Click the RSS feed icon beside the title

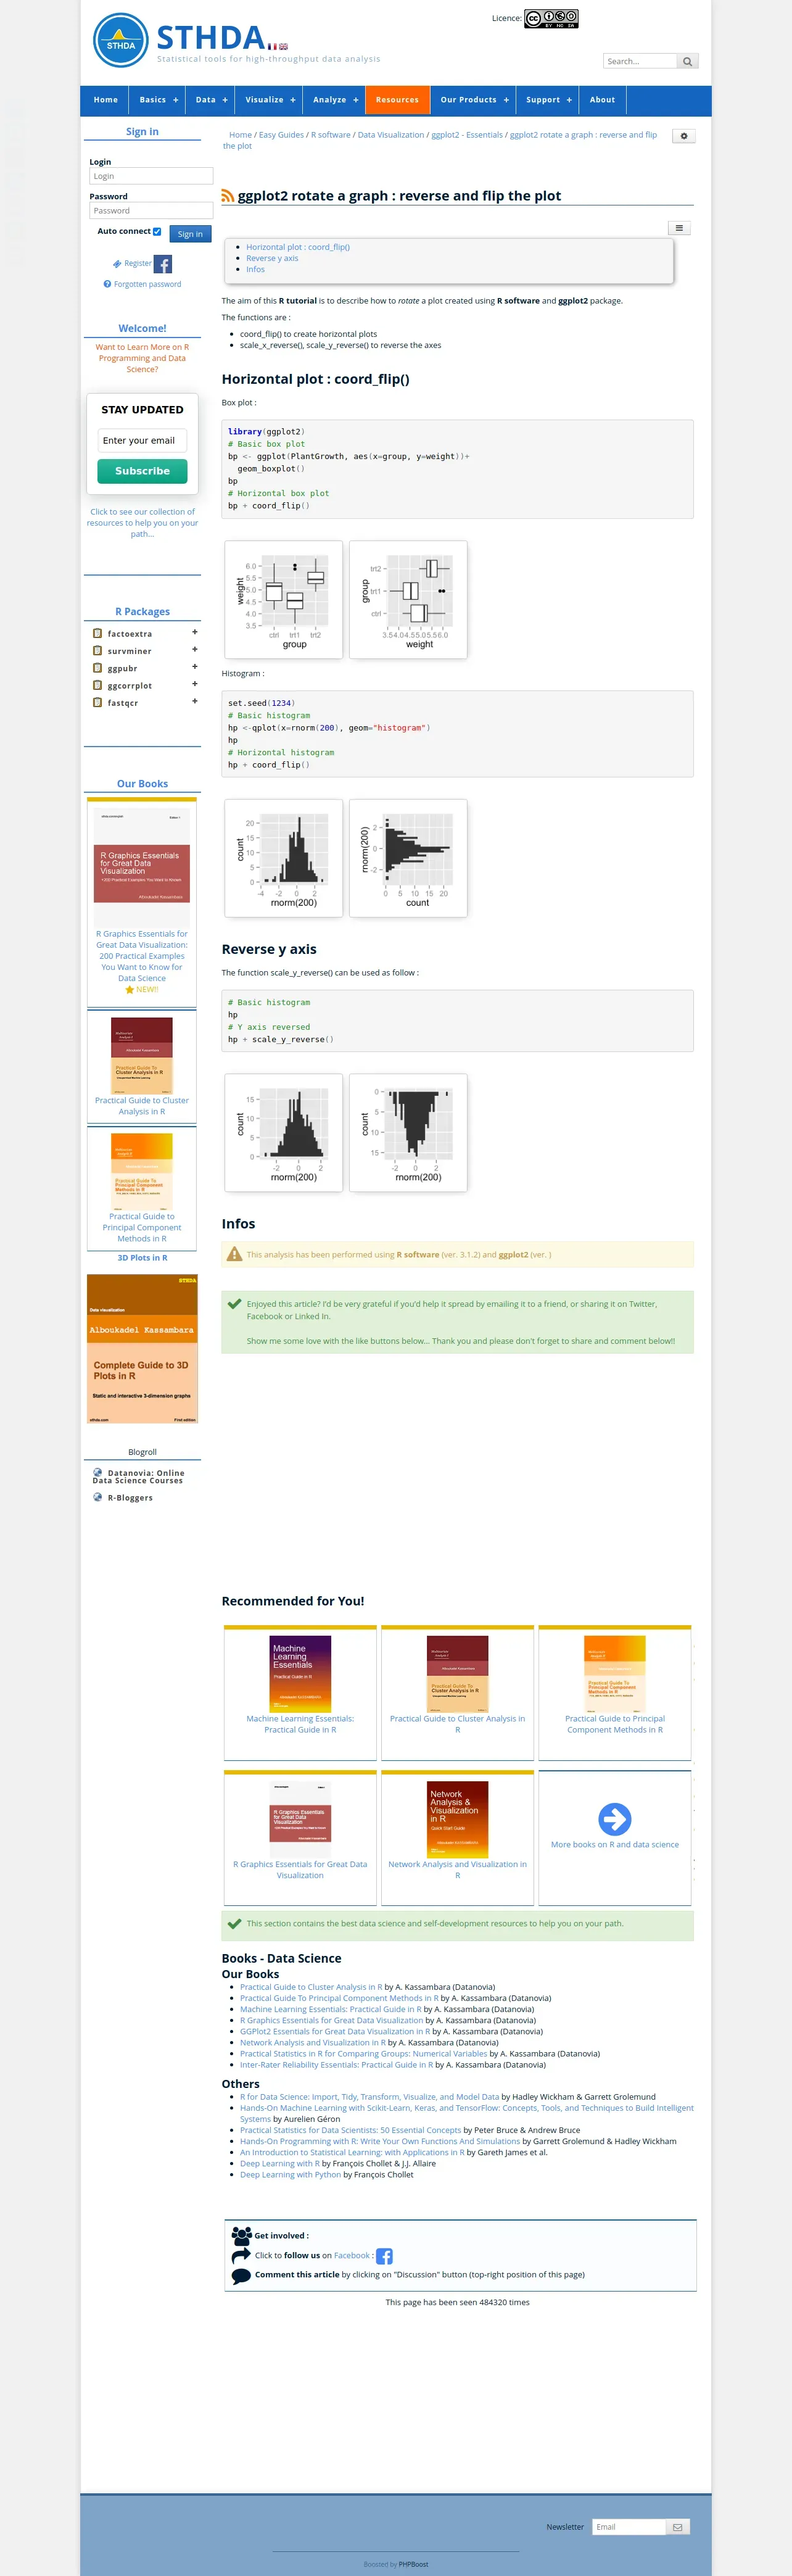click(228, 196)
